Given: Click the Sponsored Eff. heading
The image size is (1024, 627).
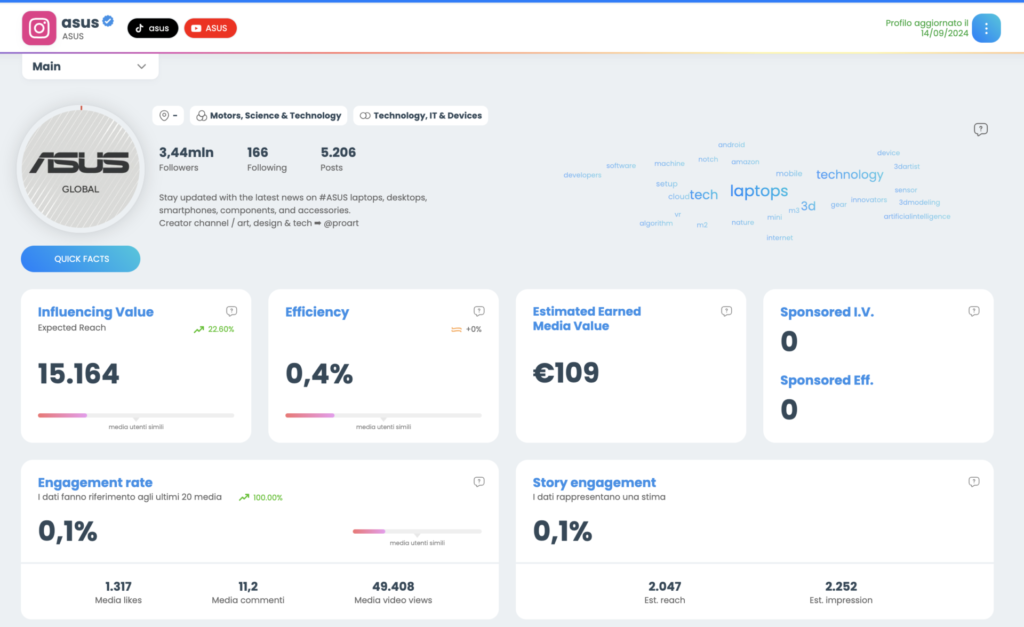Looking at the screenshot, I should [x=826, y=380].
